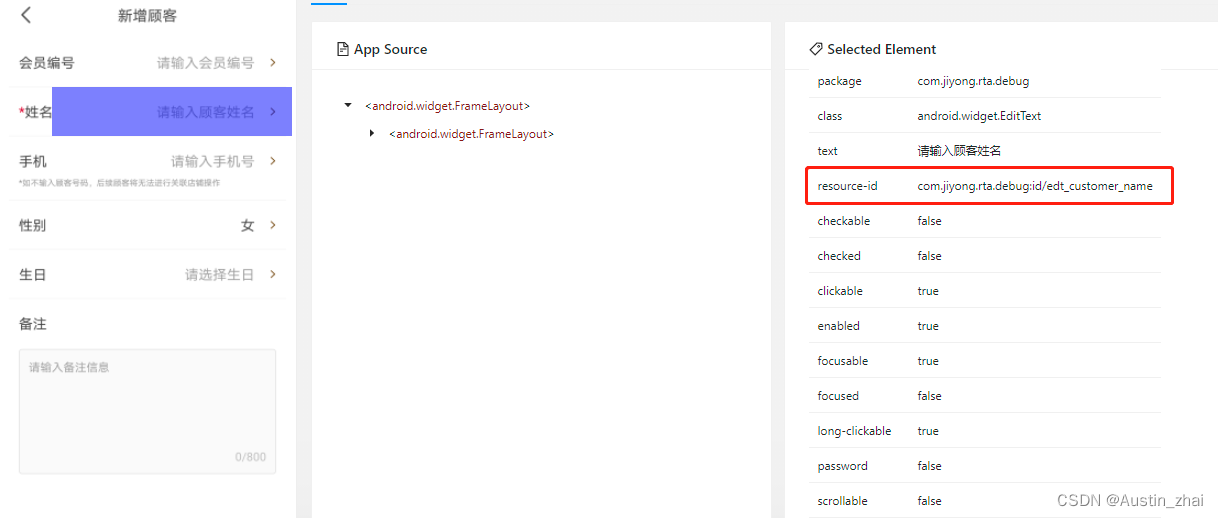This screenshot has width=1218, height=518.
Task: Click the focusable attribute row label
Action: point(843,361)
